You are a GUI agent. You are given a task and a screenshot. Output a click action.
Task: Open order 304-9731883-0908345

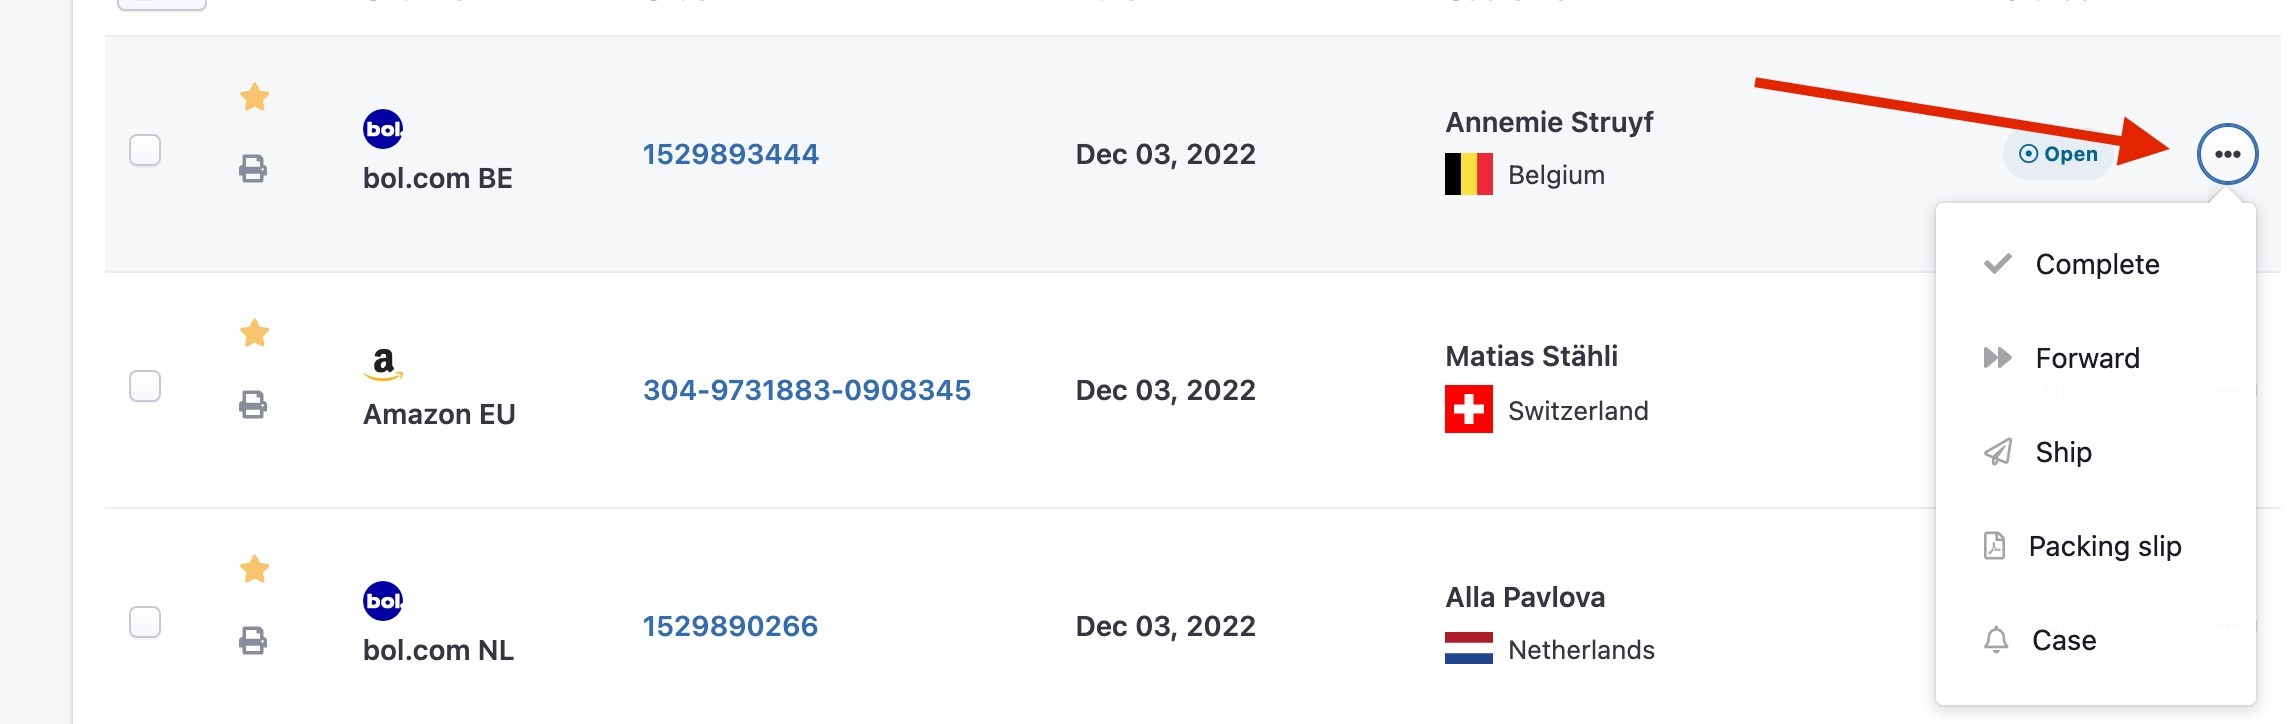pyautogui.click(x=806, y=390)
